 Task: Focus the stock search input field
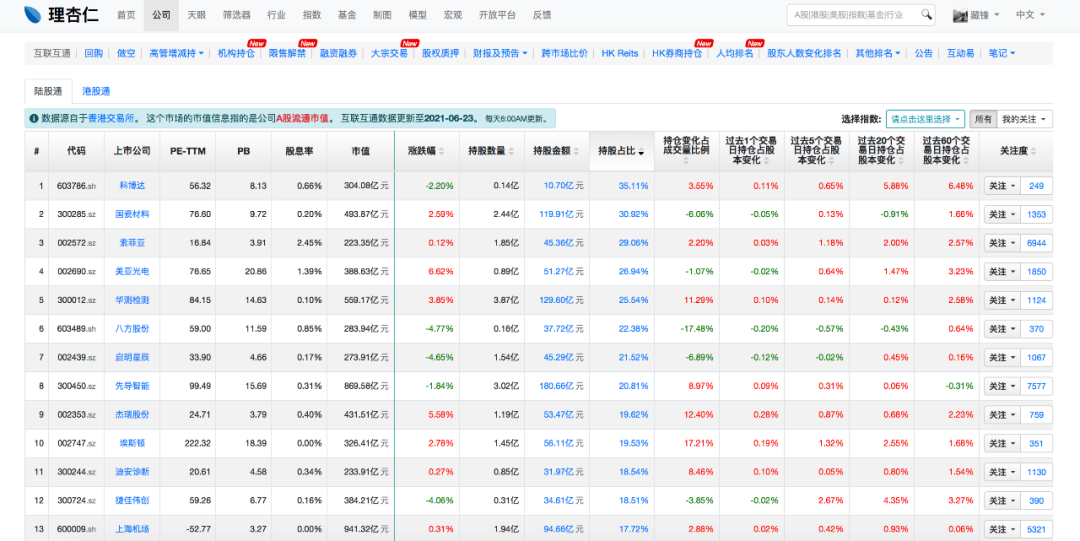(x=854, y=14)
